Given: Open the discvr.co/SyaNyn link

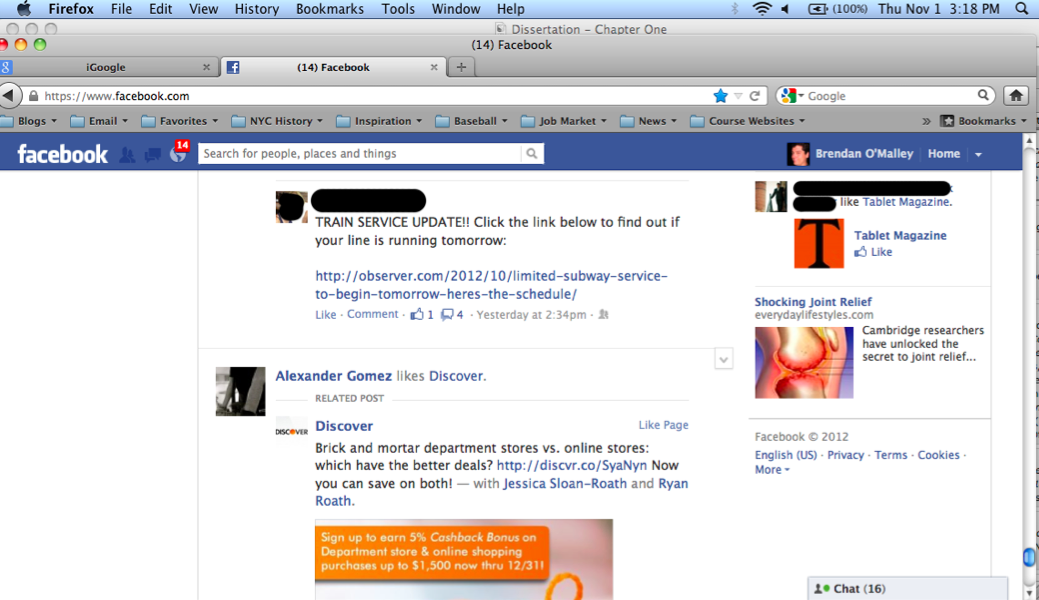Looking at the screenshot, I should pos(572,465).
